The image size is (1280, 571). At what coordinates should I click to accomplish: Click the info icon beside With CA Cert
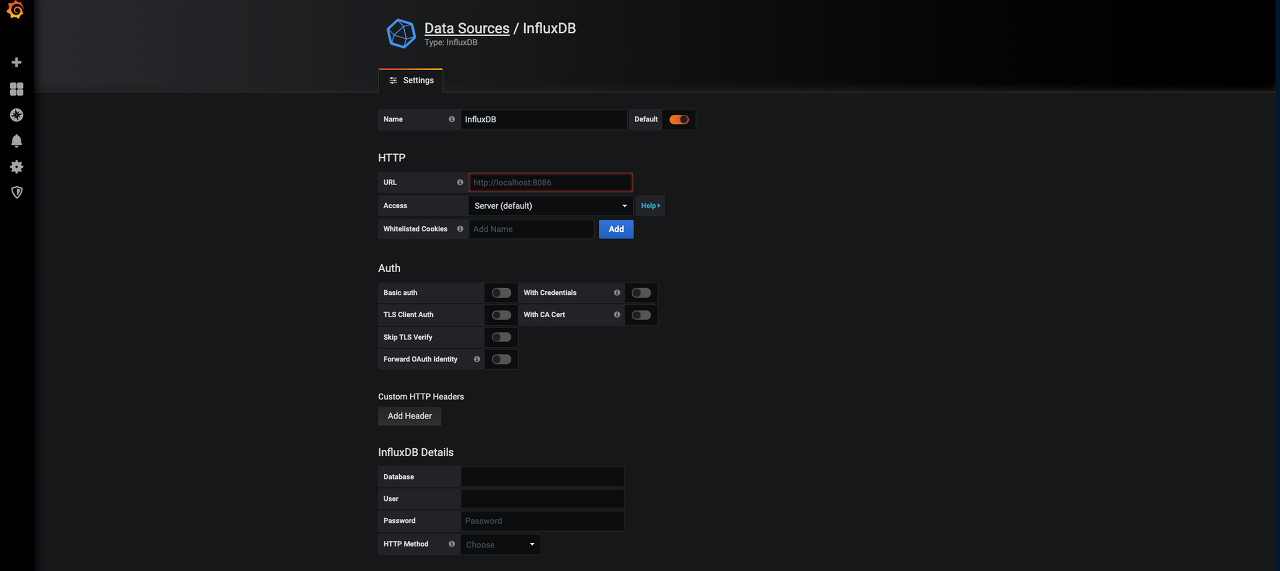617,315
